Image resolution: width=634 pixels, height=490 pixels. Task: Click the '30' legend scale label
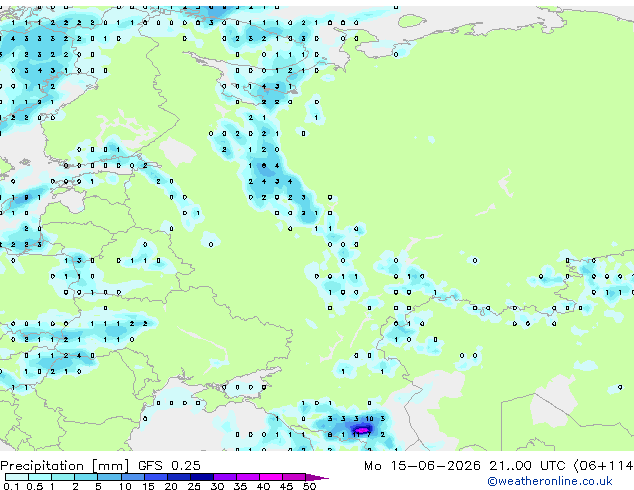[x=217, y=486]
